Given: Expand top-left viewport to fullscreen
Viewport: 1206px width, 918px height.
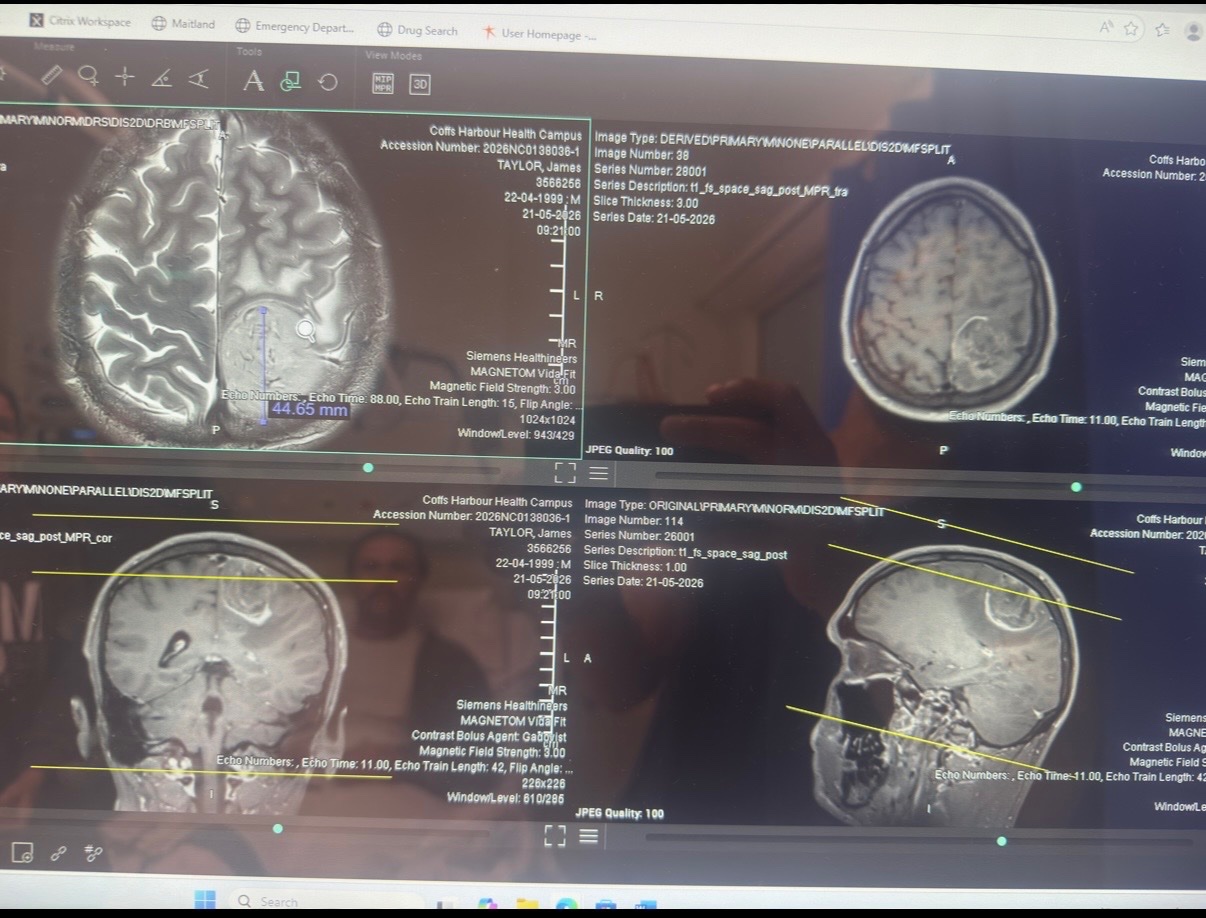Looking at the screenshot, I should [565, 472].
